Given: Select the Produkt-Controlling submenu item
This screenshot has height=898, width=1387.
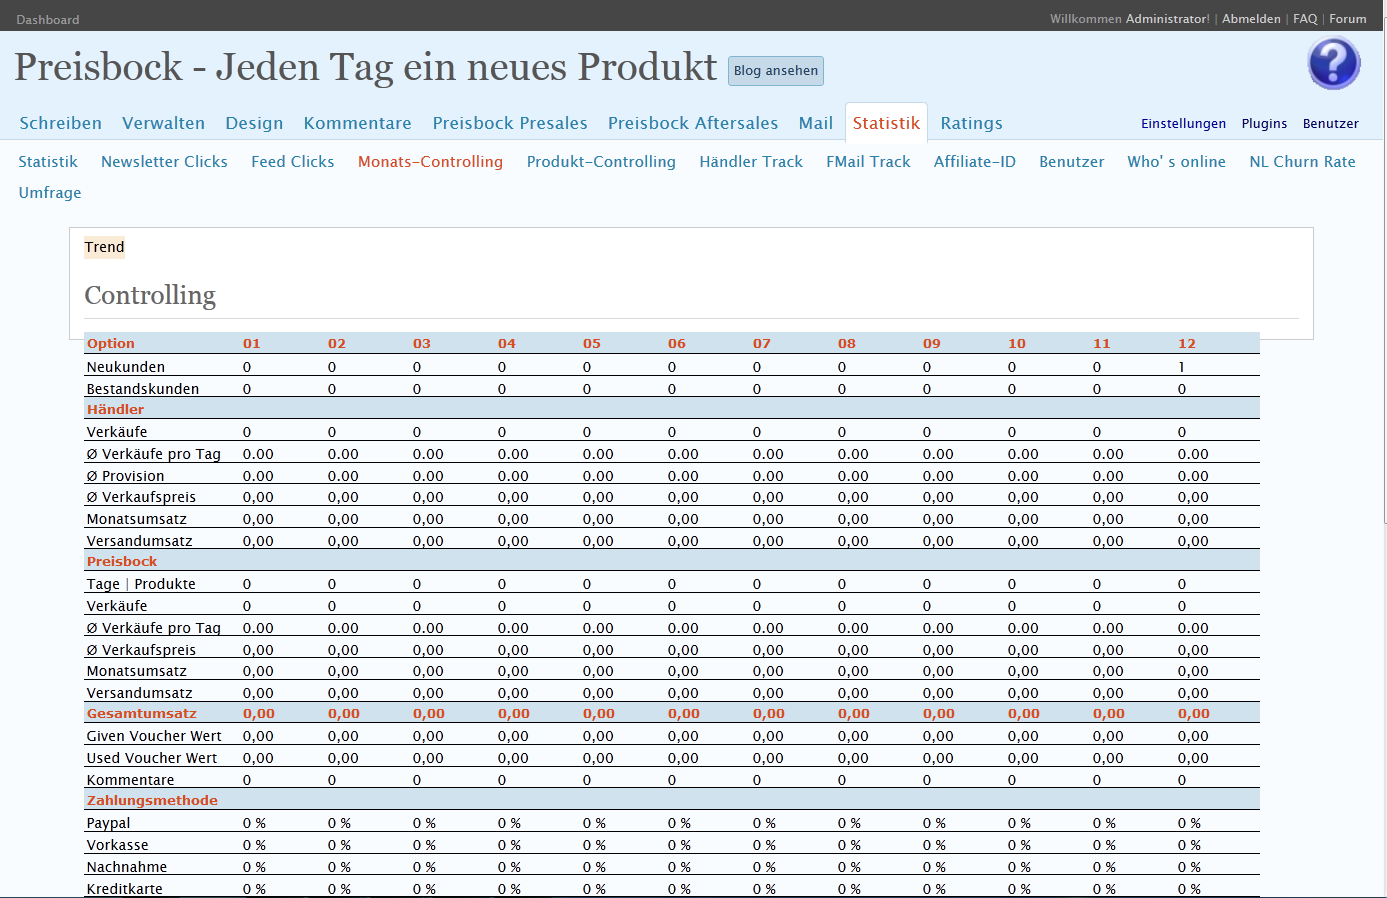Looking at the screenshot, I should coord(601,162).
